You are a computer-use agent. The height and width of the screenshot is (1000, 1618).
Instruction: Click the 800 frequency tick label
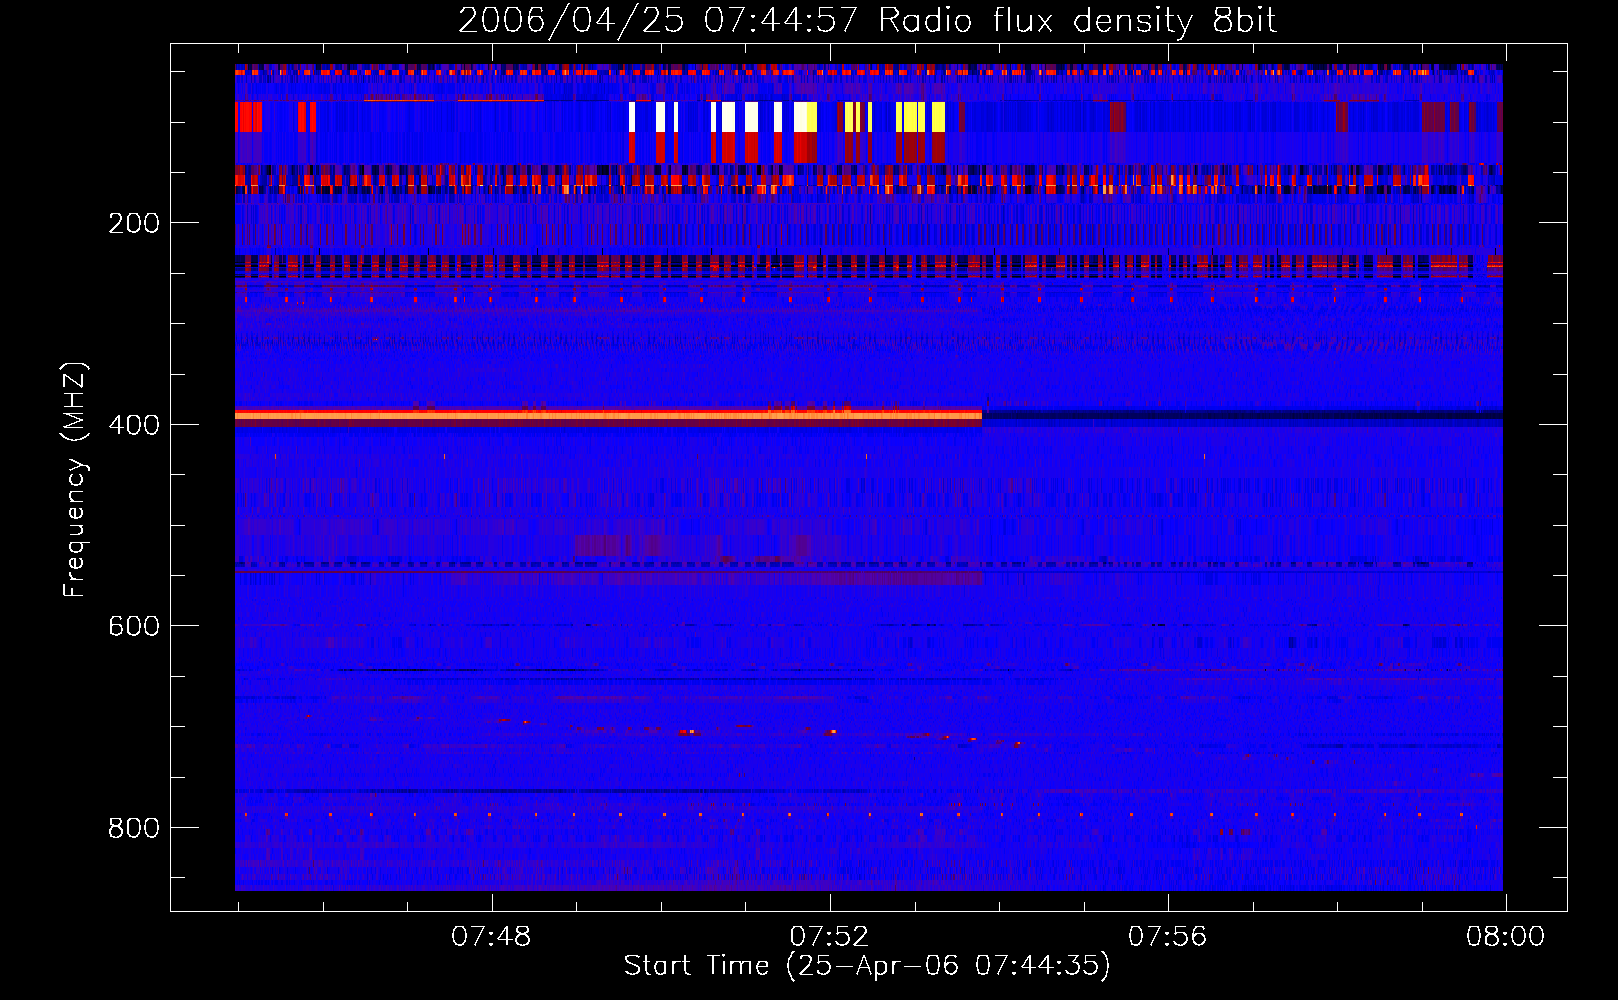134,828
